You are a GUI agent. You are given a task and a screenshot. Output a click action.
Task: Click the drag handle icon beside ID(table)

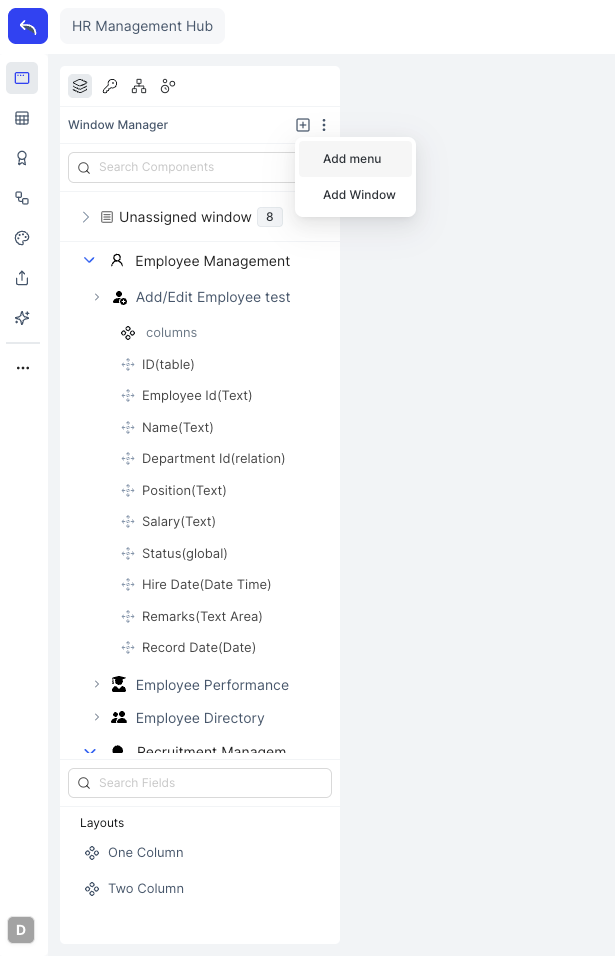[128, 365]
